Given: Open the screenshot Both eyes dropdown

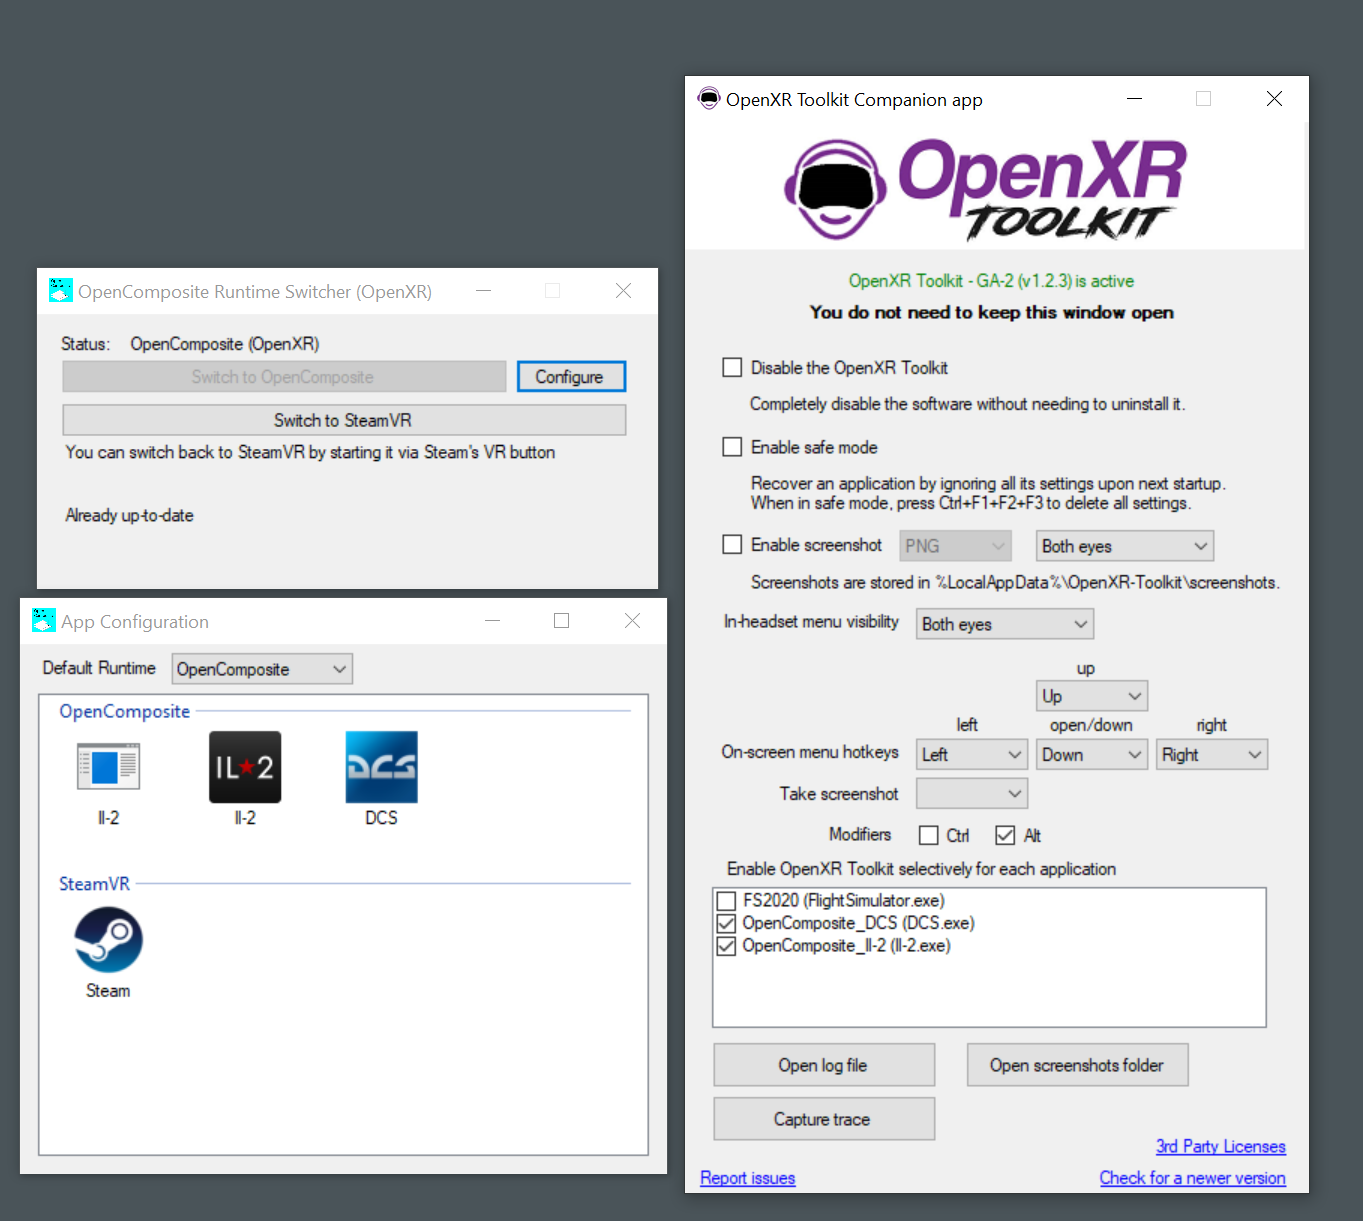Looking at the screenshot, I should pyautogui.click(x=1125, y=546).
